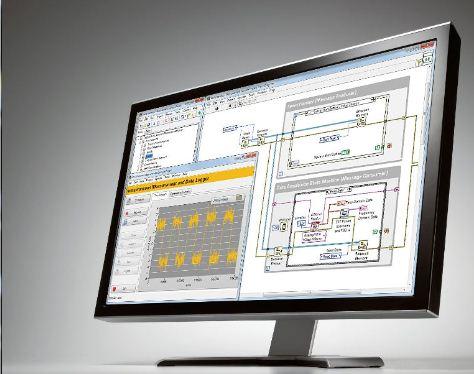Click red icon button at front panel bottom

click(115, 288)
